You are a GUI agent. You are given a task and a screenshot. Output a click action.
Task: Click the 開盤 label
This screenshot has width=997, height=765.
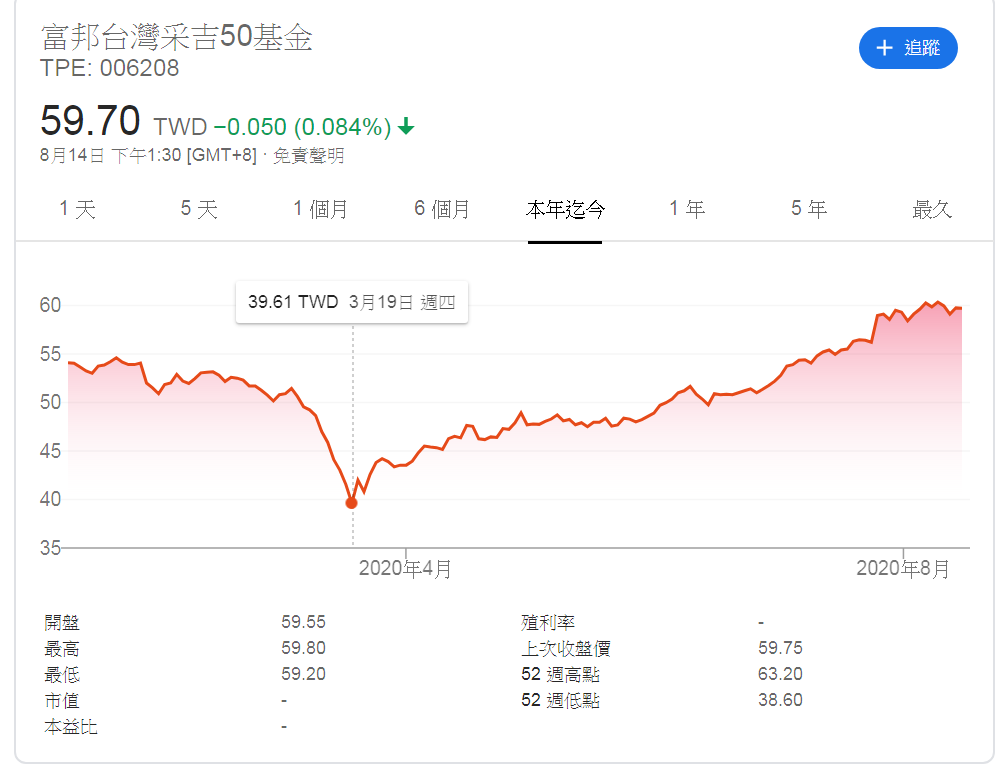[x=62, y=623]
